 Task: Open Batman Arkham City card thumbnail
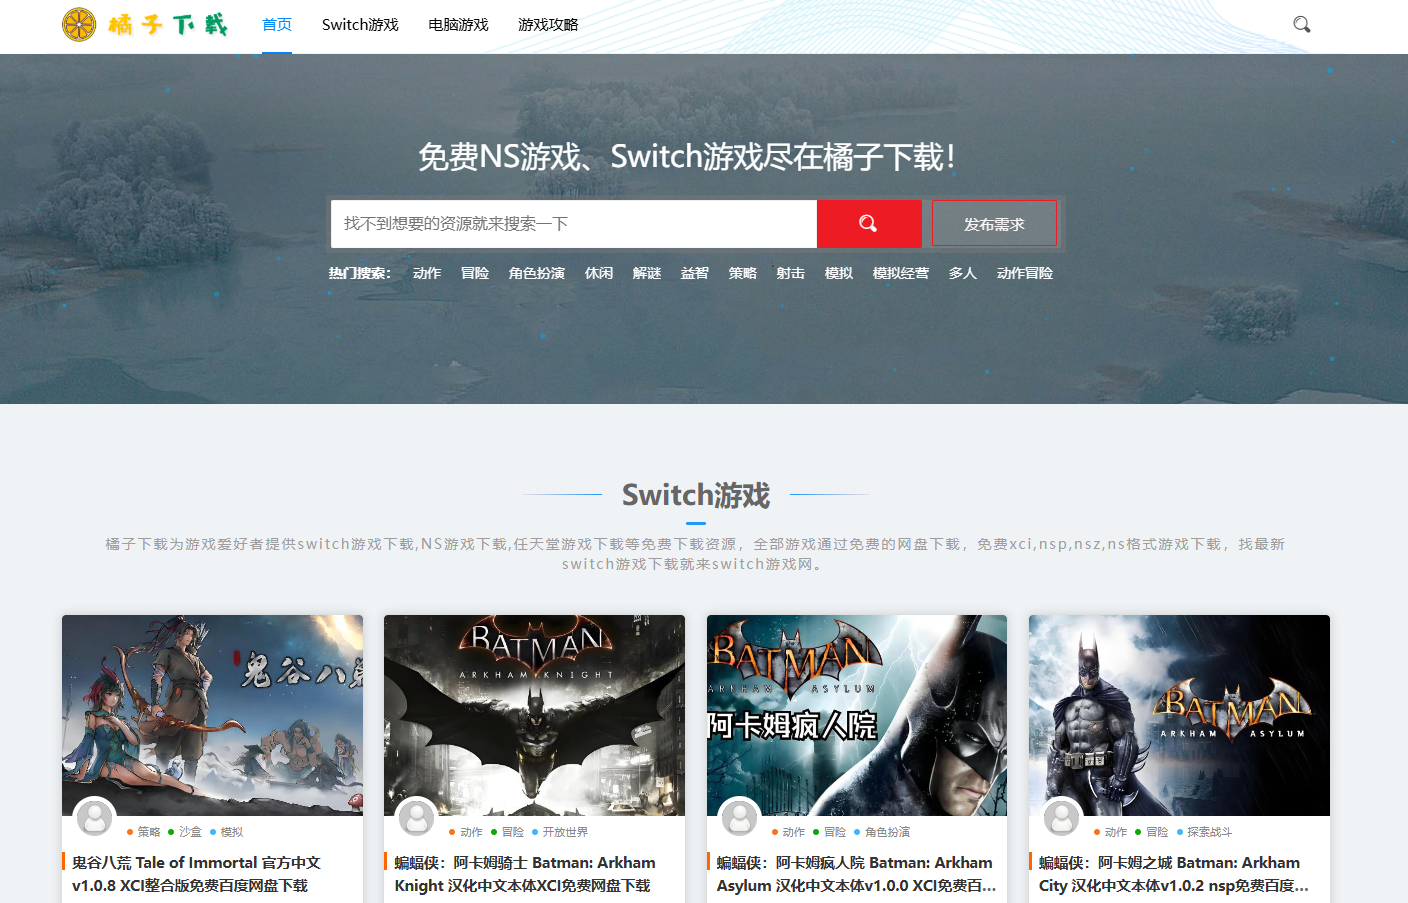click(x=1179, y=715)
